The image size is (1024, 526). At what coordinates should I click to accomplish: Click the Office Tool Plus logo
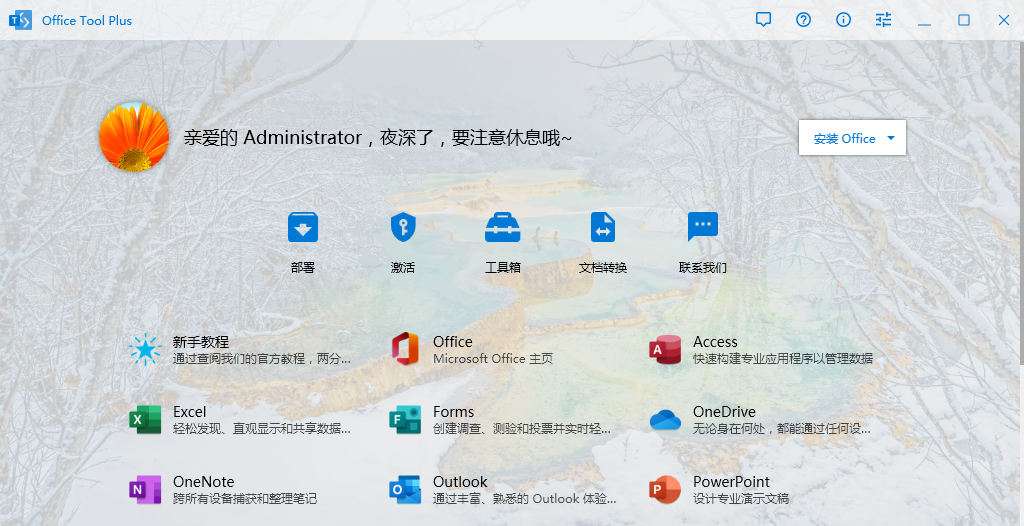tap(20, 20)
